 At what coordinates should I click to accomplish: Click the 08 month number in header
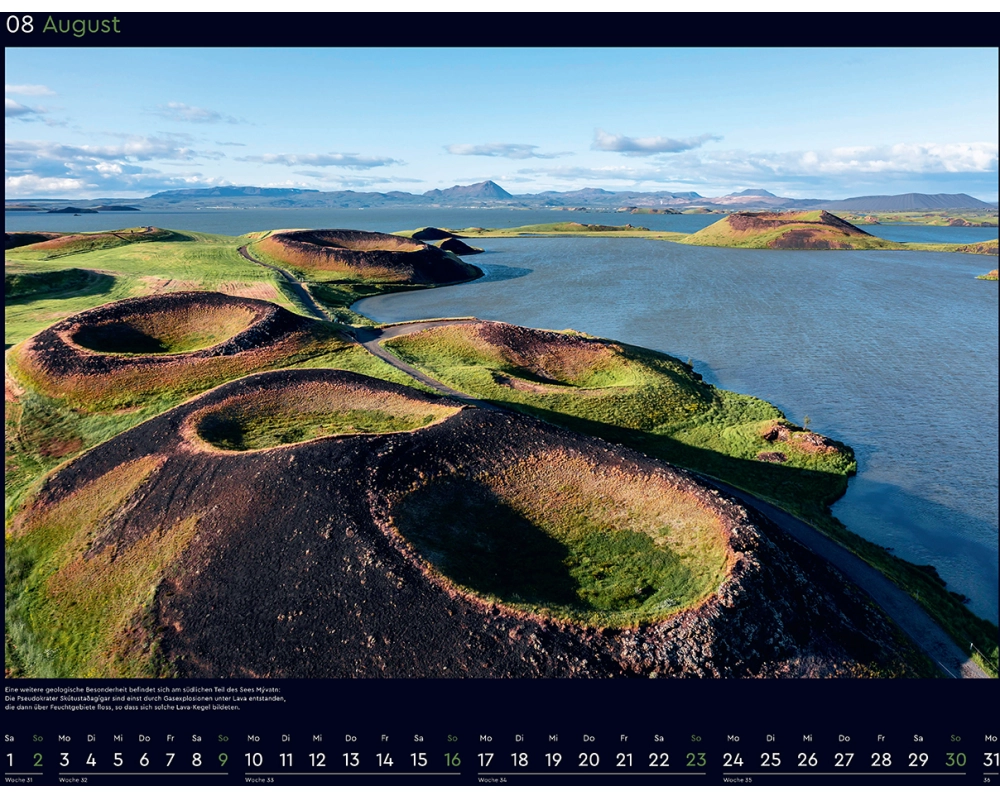click(20, 25)
